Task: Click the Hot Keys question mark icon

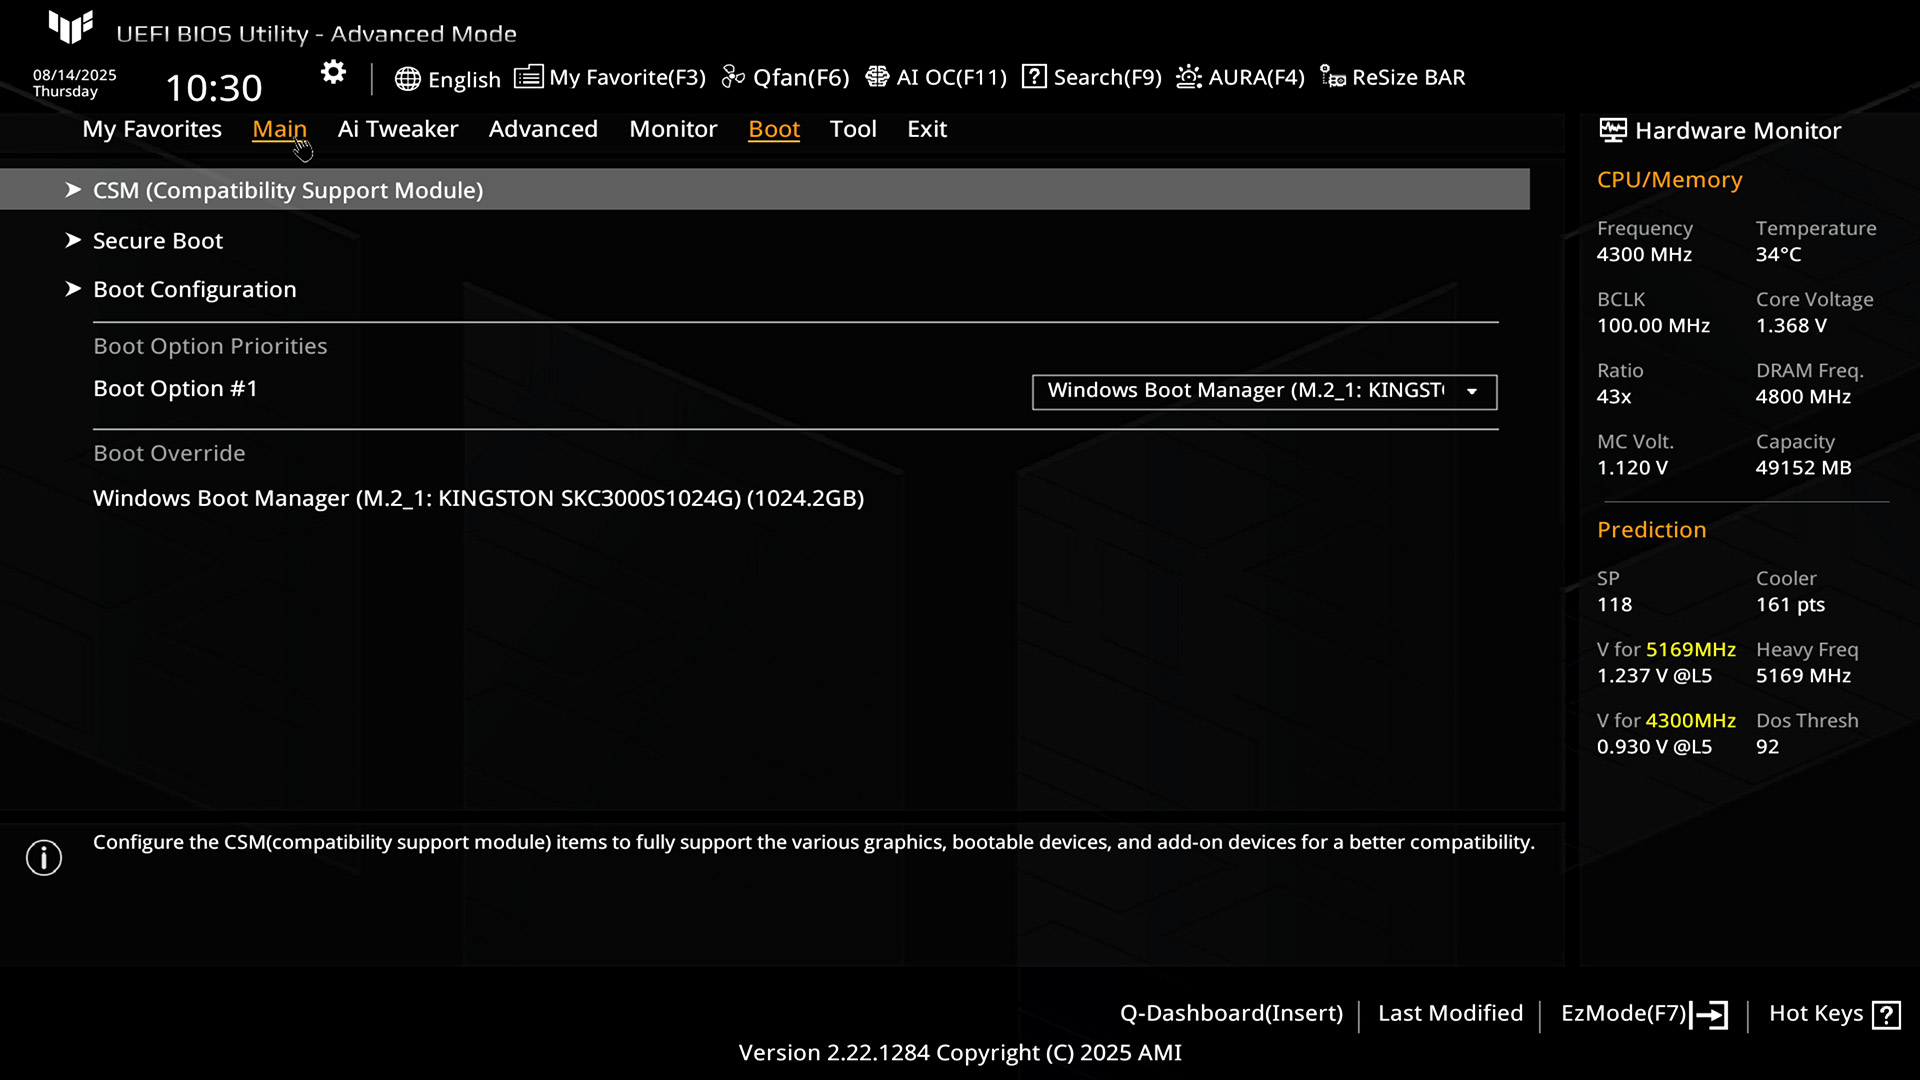Action: click(x=1886, y=1015)
